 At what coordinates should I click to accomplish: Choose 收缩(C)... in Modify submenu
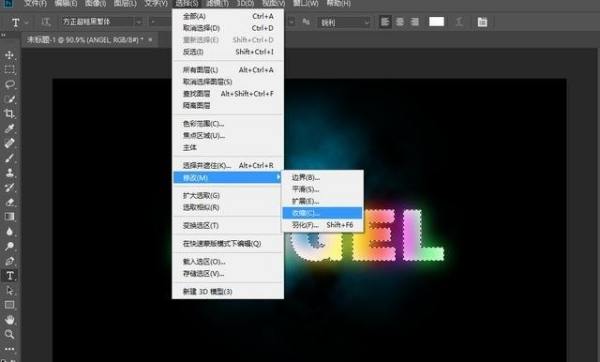tap(322, 213)
